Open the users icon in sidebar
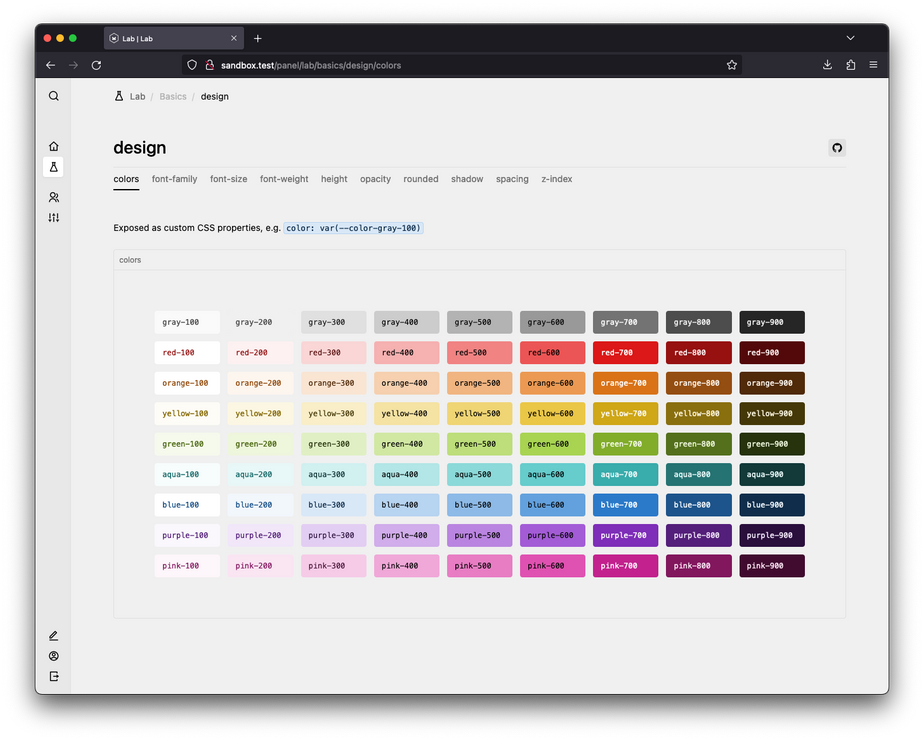 click(54, 197)
